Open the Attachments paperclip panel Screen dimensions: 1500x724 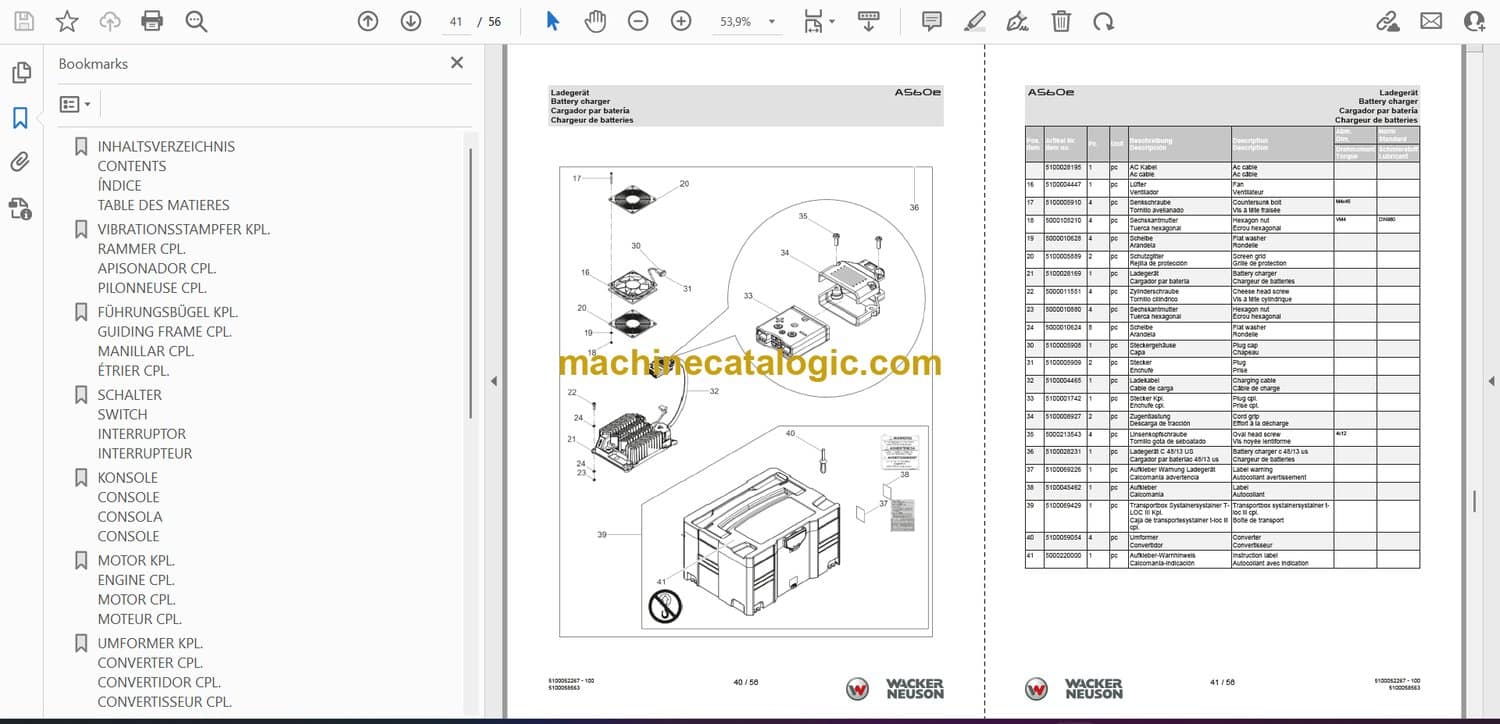(x=20, y=163)
